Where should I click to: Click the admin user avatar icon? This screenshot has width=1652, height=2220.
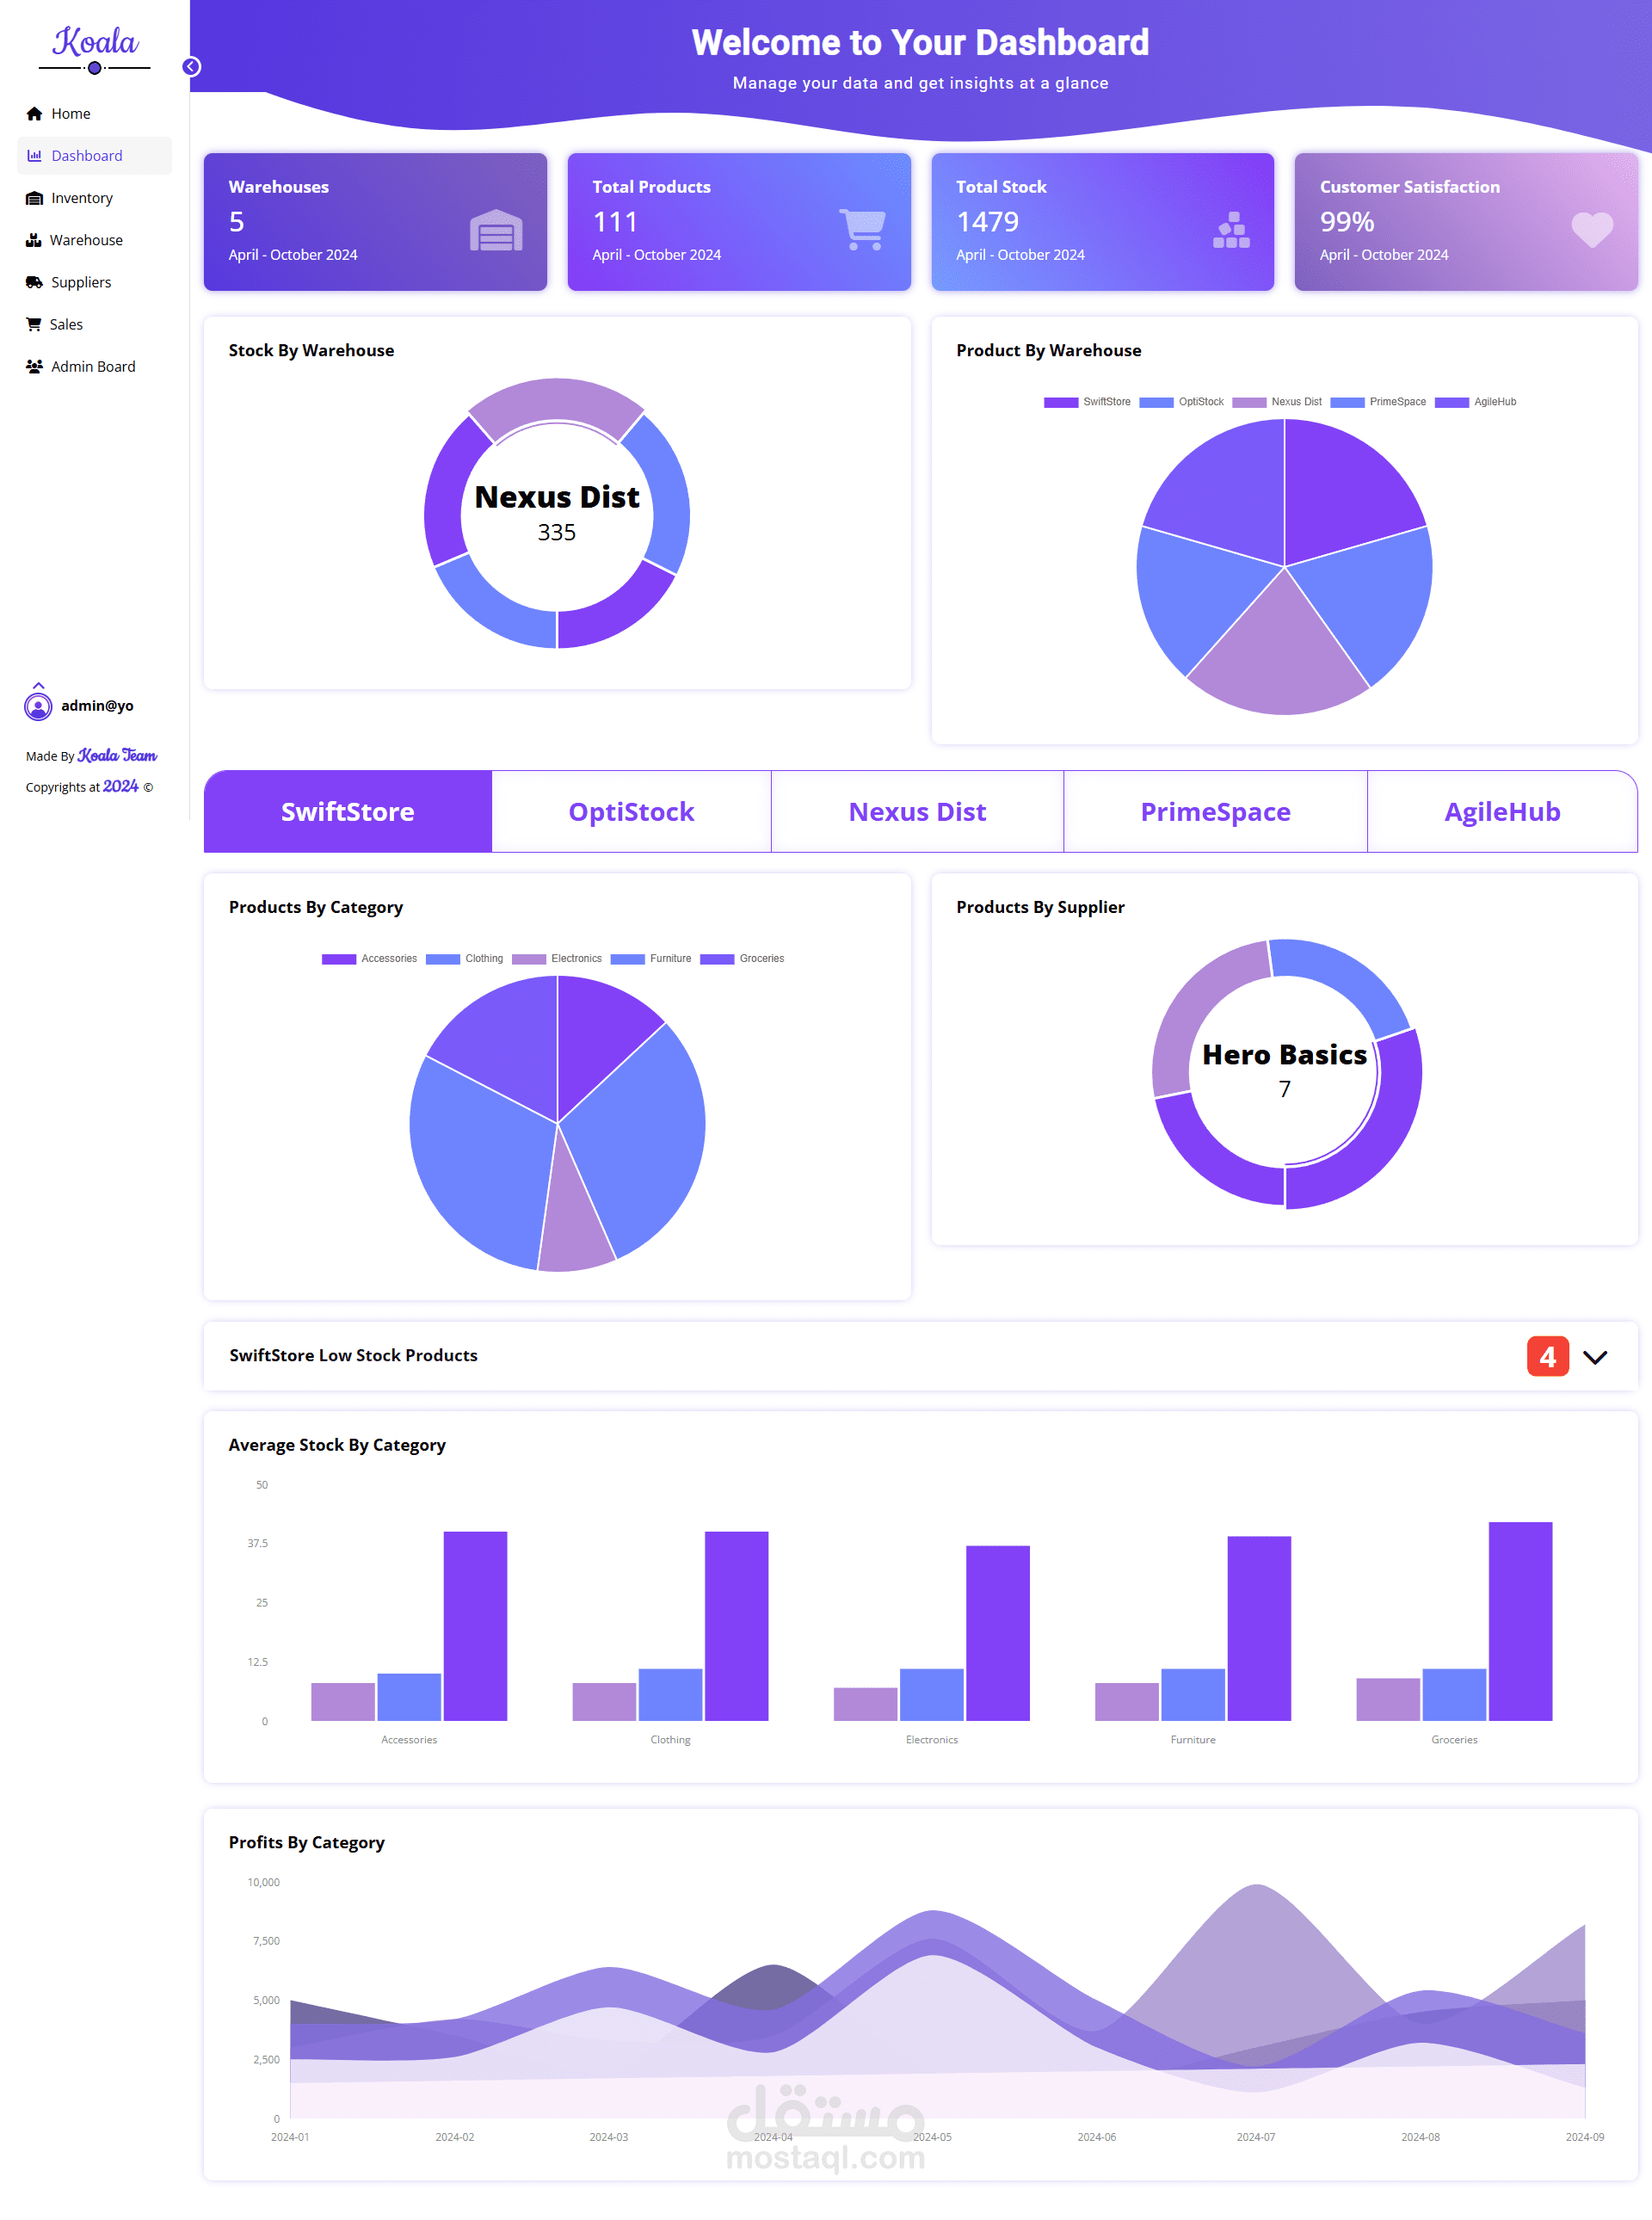tap(38, 707)
